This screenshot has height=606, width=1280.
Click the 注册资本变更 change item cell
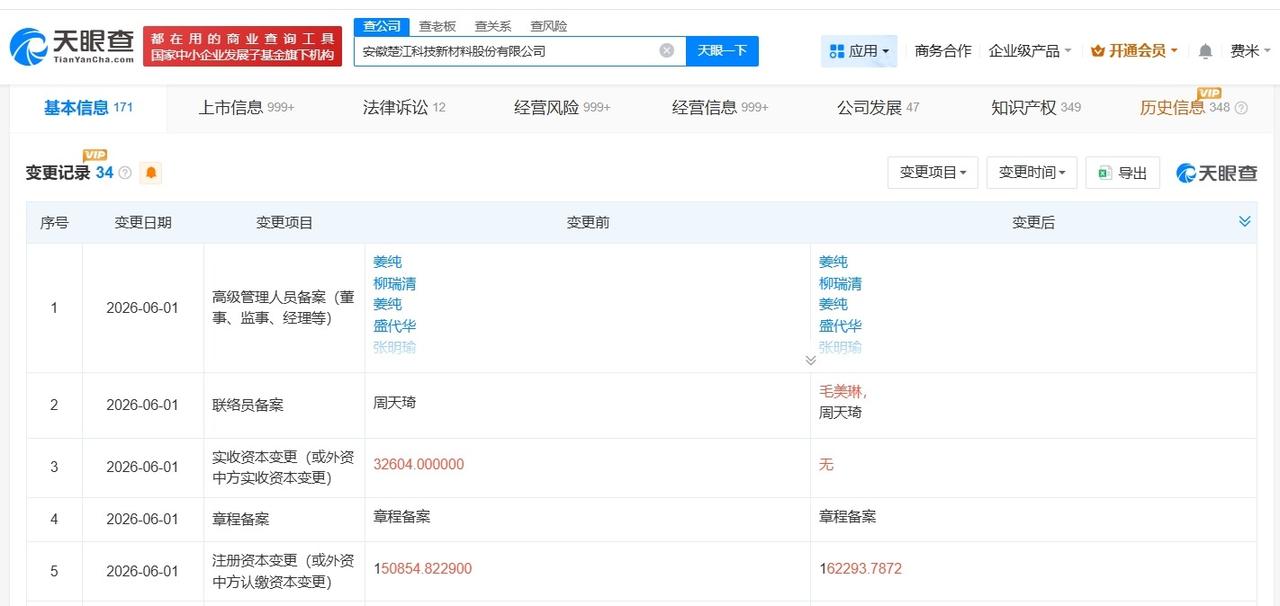pos(284,571)
